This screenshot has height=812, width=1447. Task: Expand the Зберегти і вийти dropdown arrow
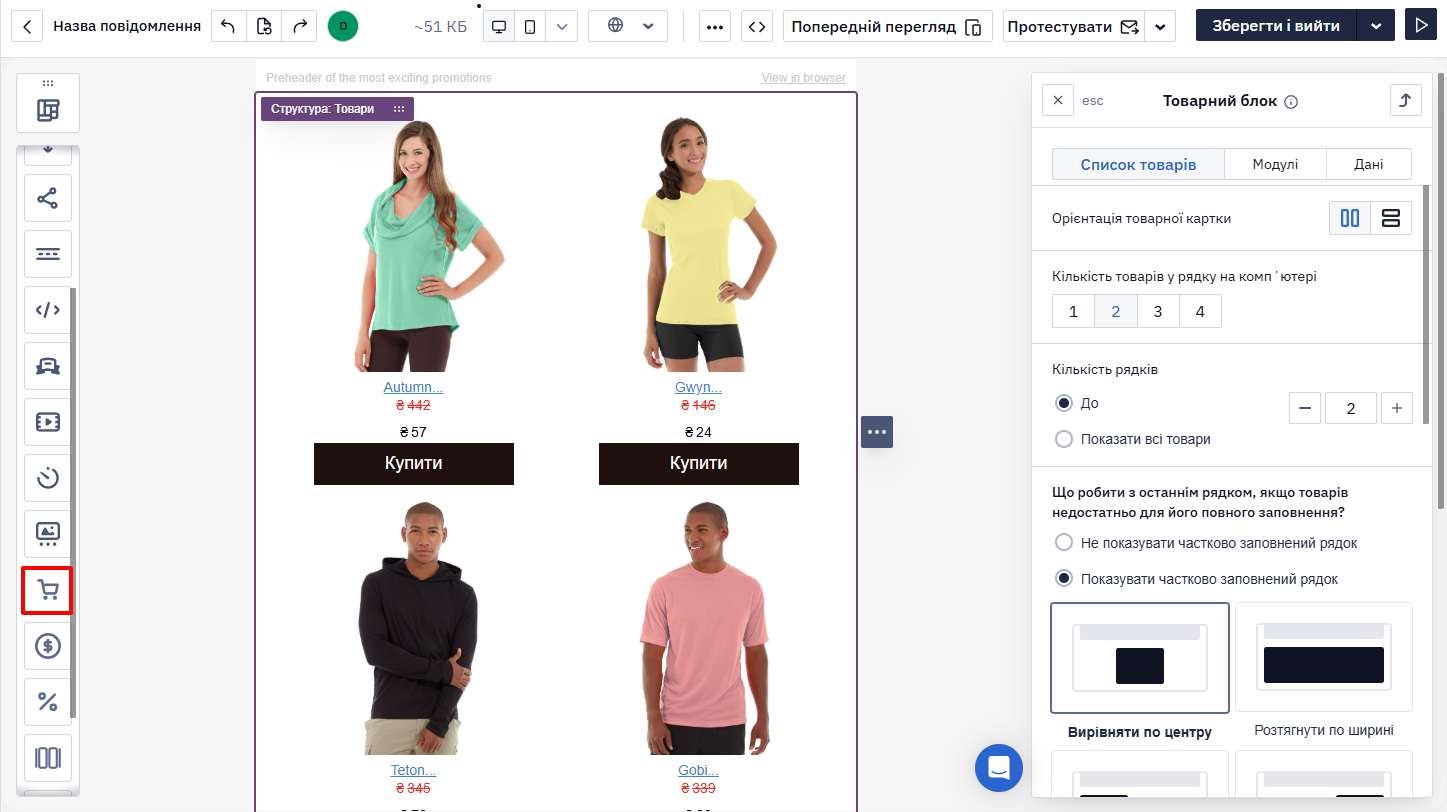coord(1376,26)
